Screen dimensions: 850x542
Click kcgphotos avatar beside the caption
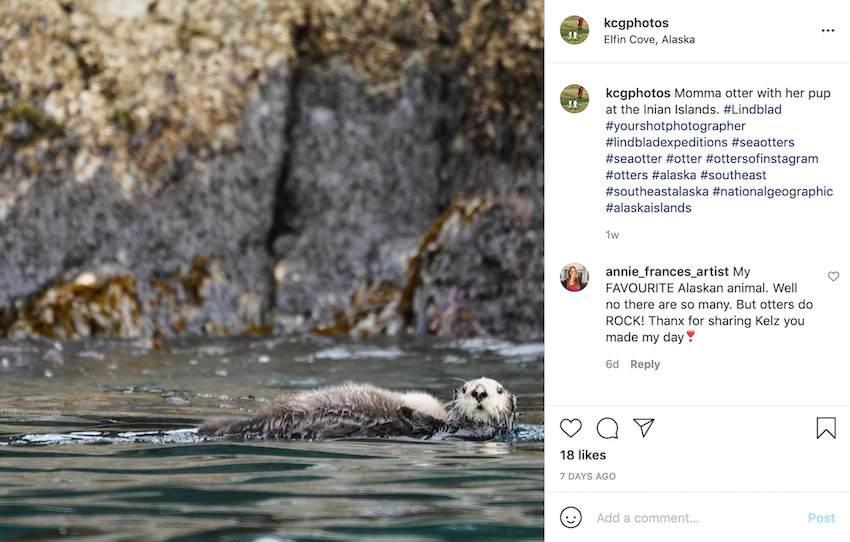[x=574, y=98]
